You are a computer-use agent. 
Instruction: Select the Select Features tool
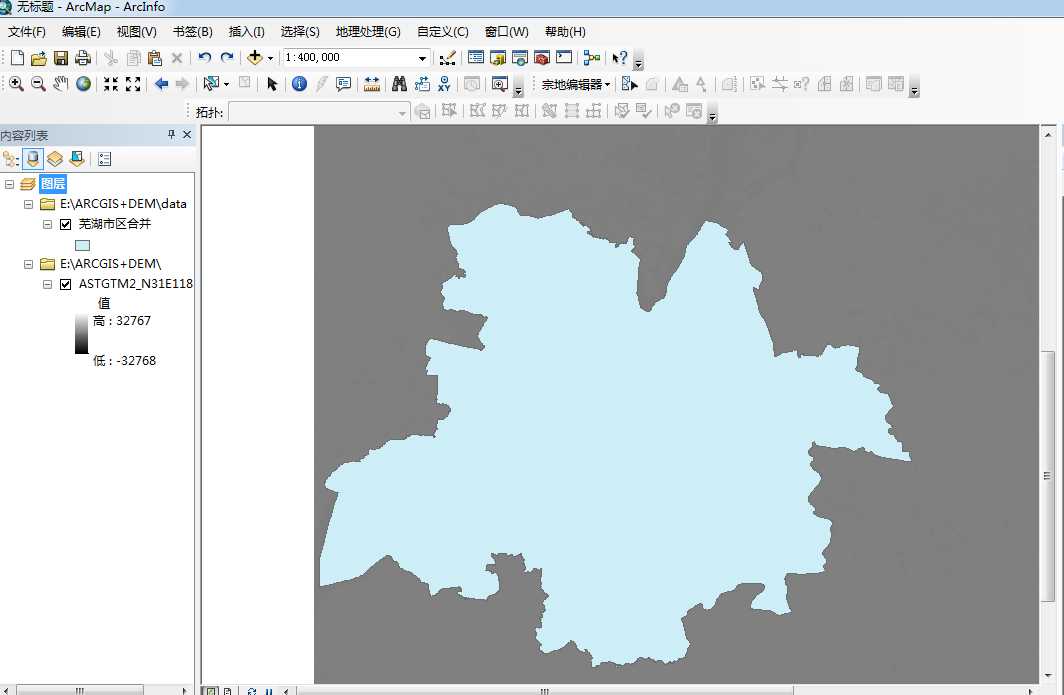211,84
